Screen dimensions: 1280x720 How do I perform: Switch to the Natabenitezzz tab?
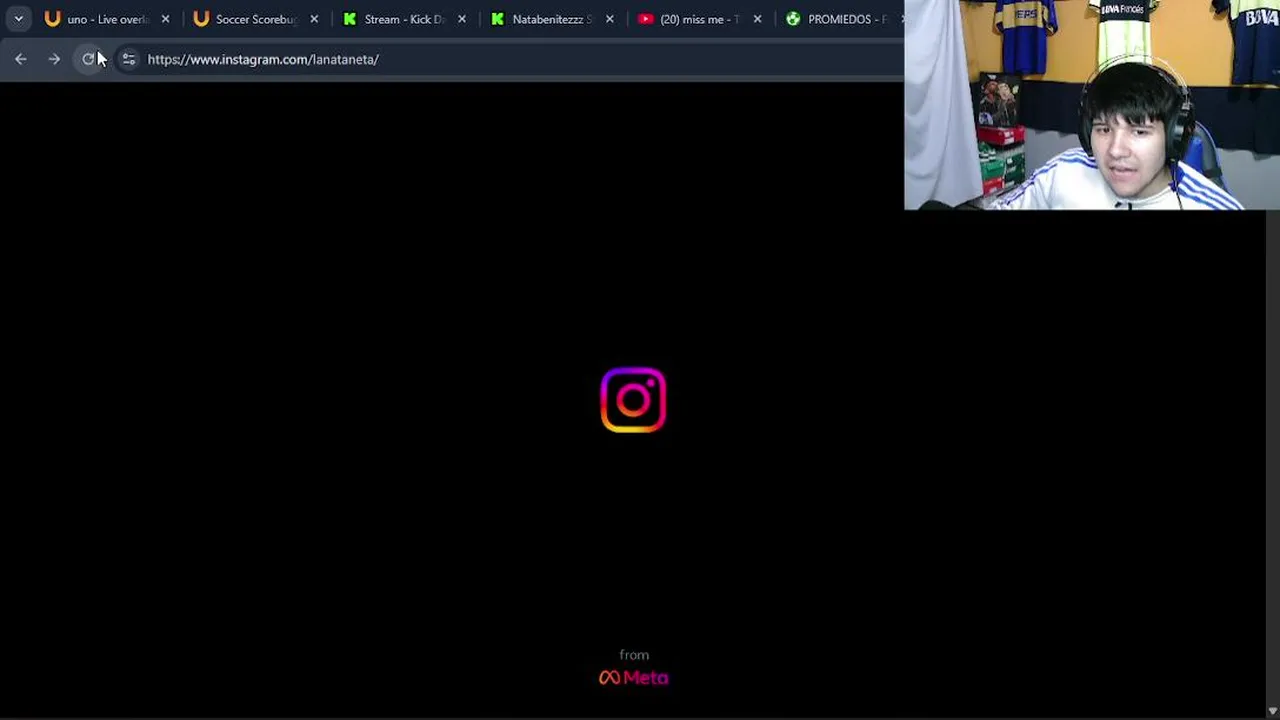pyautogui.click(x=550, y=19)
